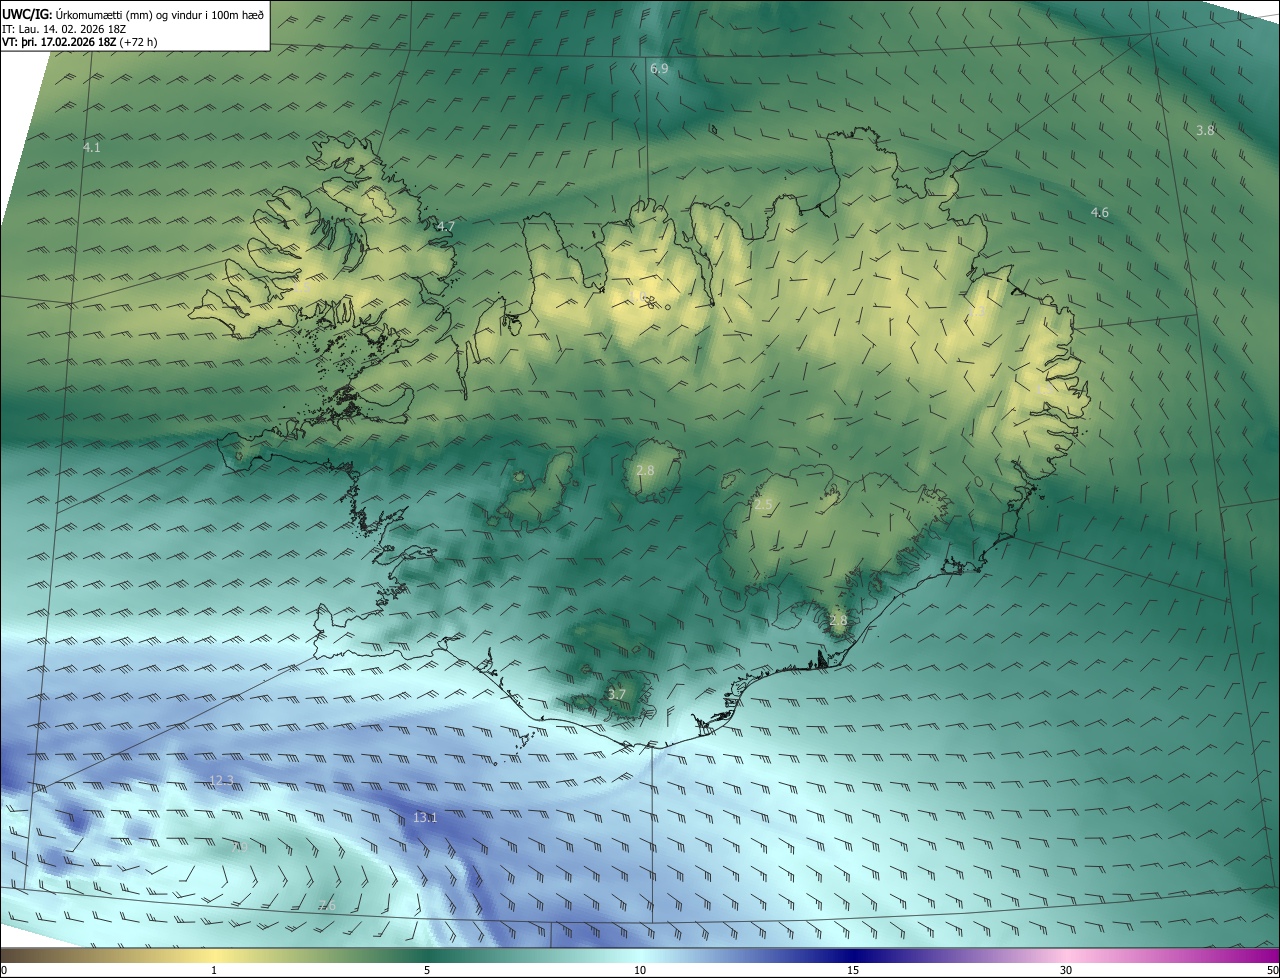Select the 4.6 value label on the map

click(x=1099, y=213)
